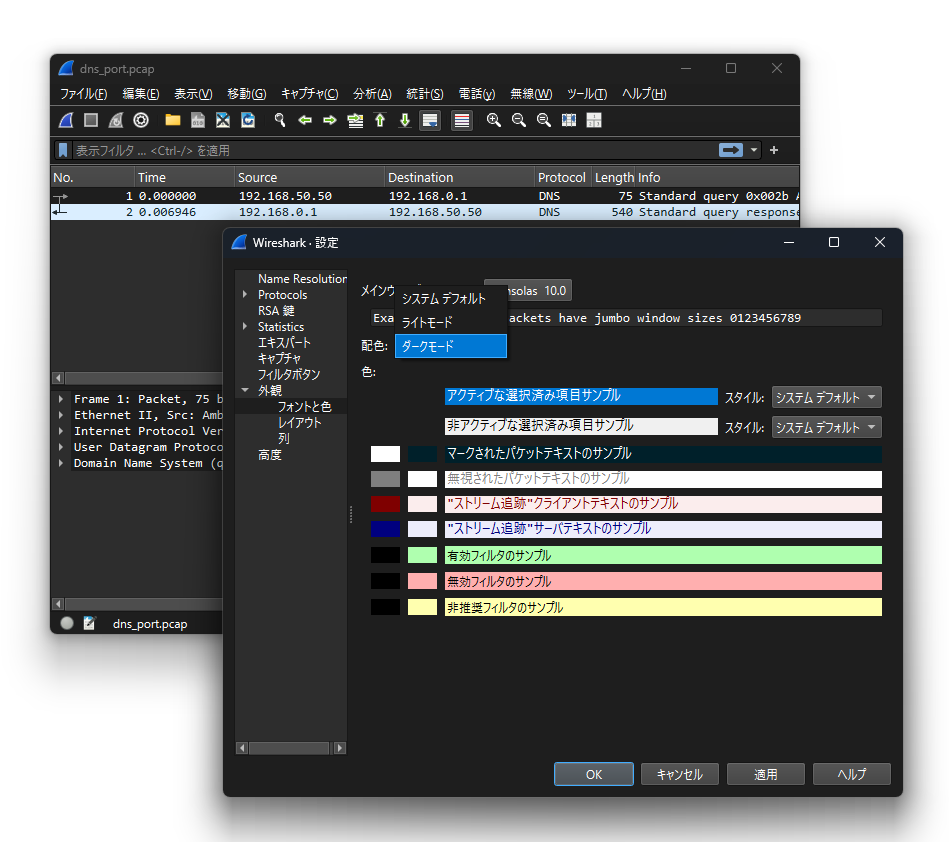Image resolution: width=949 pixels, height=842 pixels.
Task: Click settings tree horizontal scrollbar right arrow
Action: [340, 748]
